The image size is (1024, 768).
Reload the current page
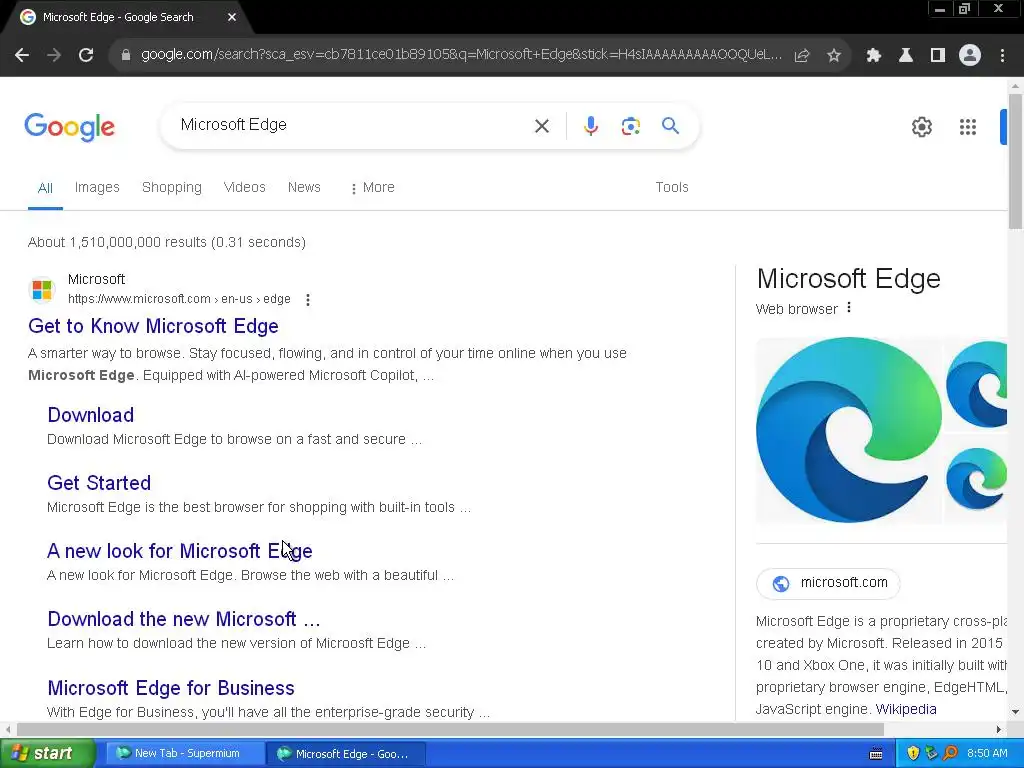click(86, 55)
